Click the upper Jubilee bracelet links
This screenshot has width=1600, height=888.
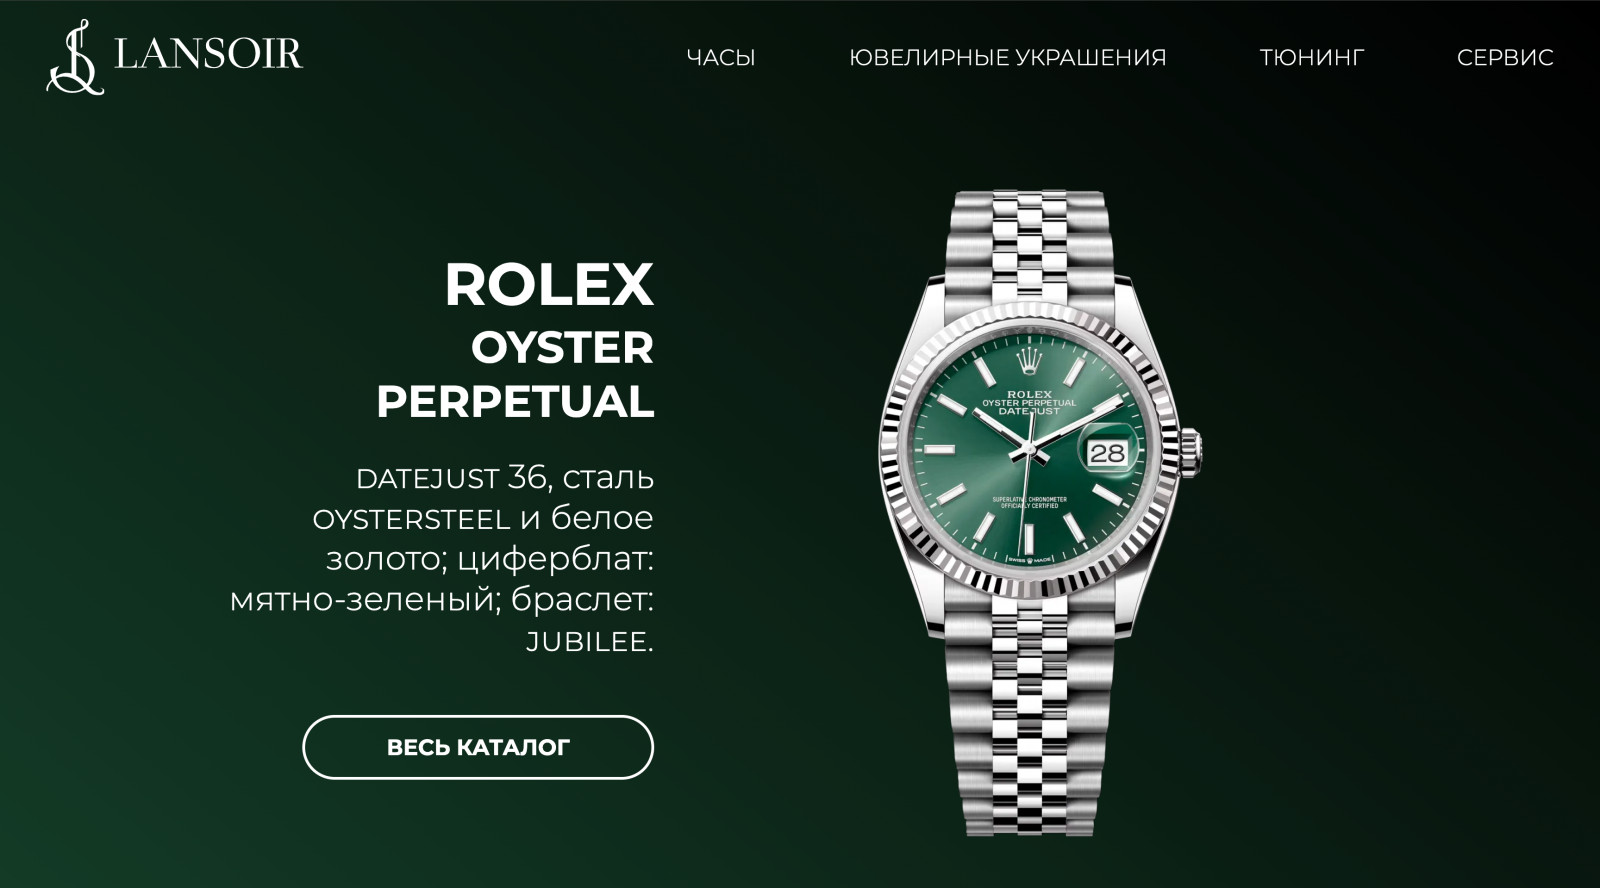1029,245
